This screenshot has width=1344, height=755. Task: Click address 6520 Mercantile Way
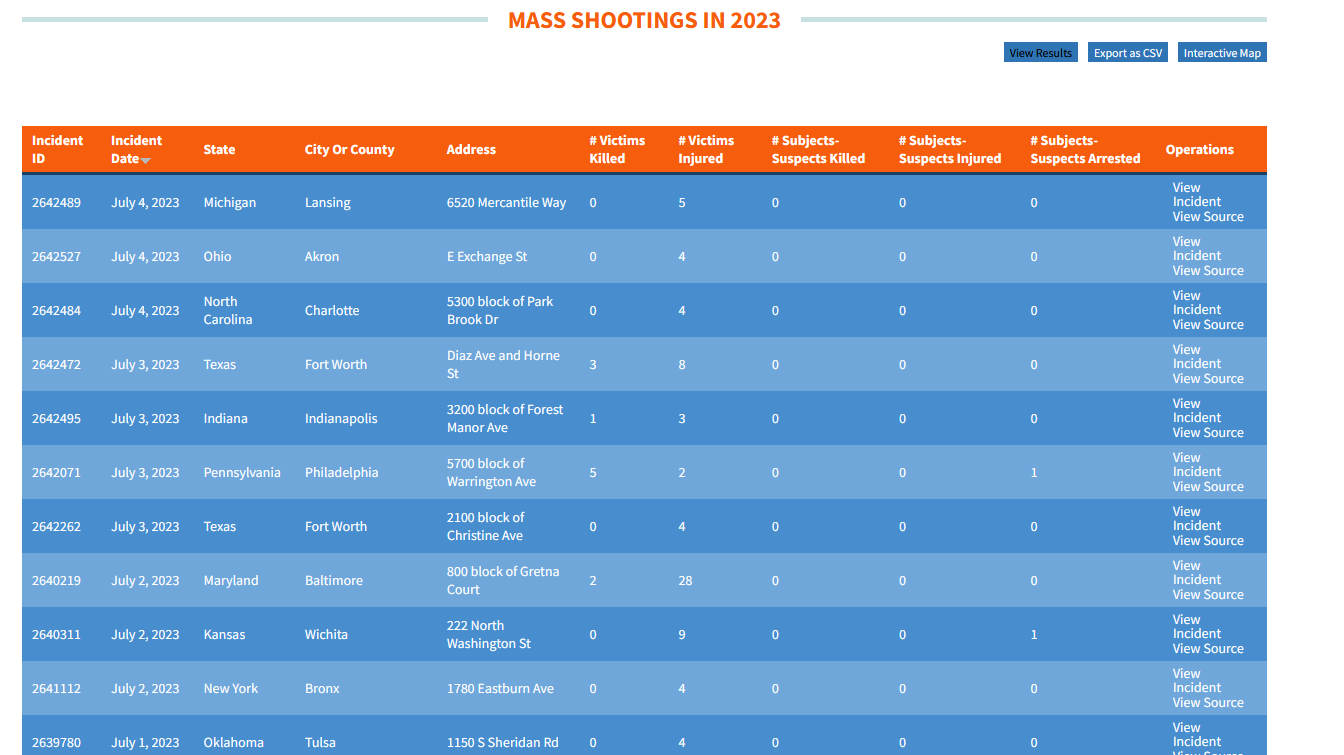(506, 203)
